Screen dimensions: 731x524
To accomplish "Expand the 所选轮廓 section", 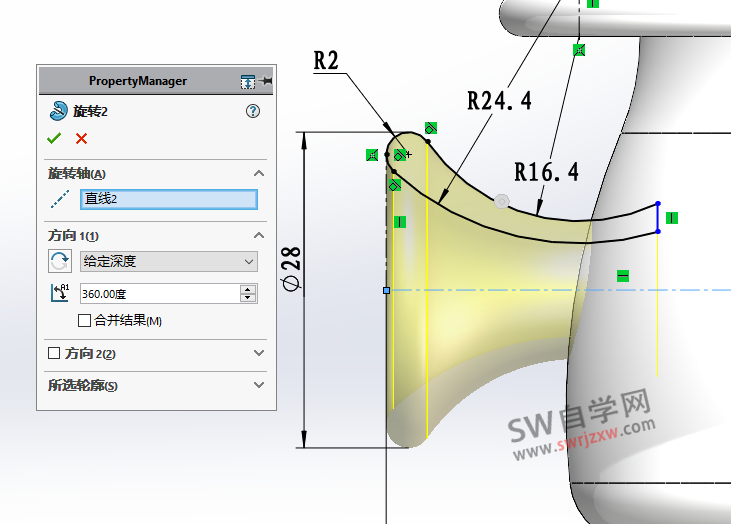I will tap(259, 385).
